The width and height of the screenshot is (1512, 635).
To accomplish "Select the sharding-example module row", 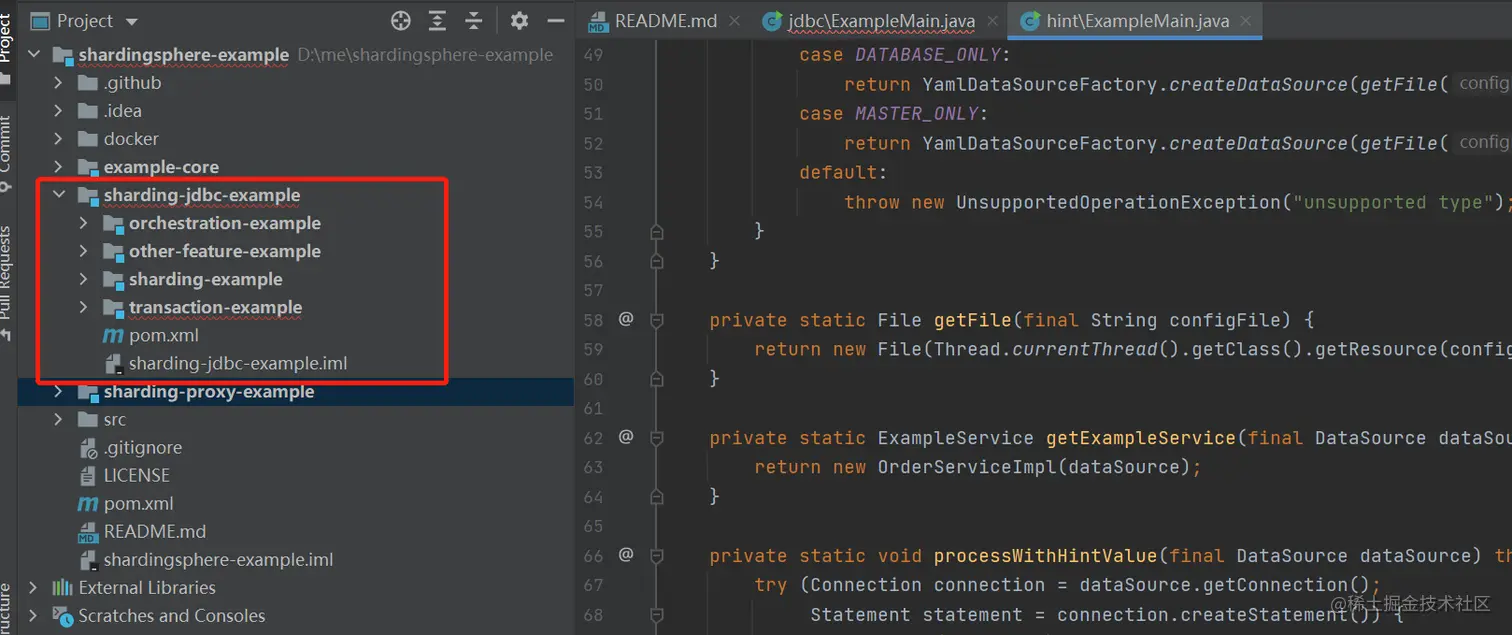I will tap(295, 279).
